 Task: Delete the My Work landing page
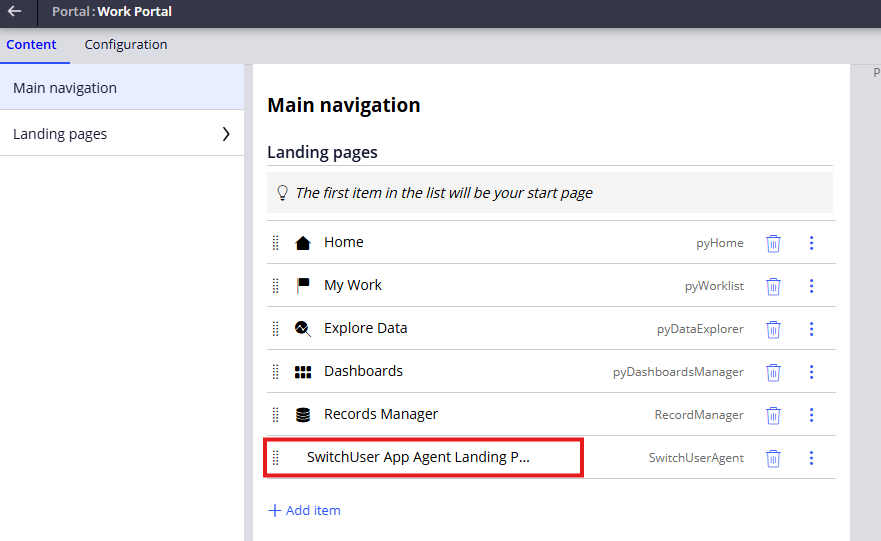[x=773, y=286]
